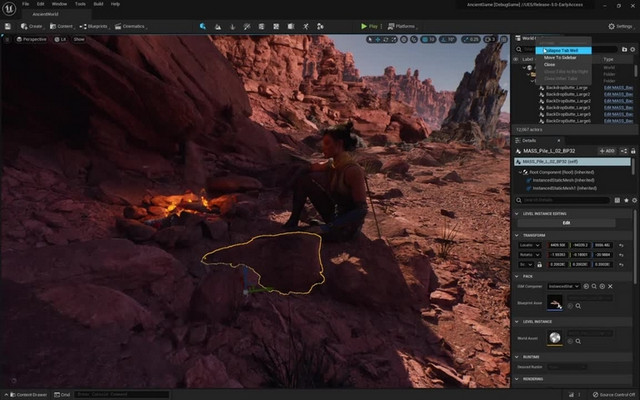Open the Landscape mode tool

click(x=218, y=26)
